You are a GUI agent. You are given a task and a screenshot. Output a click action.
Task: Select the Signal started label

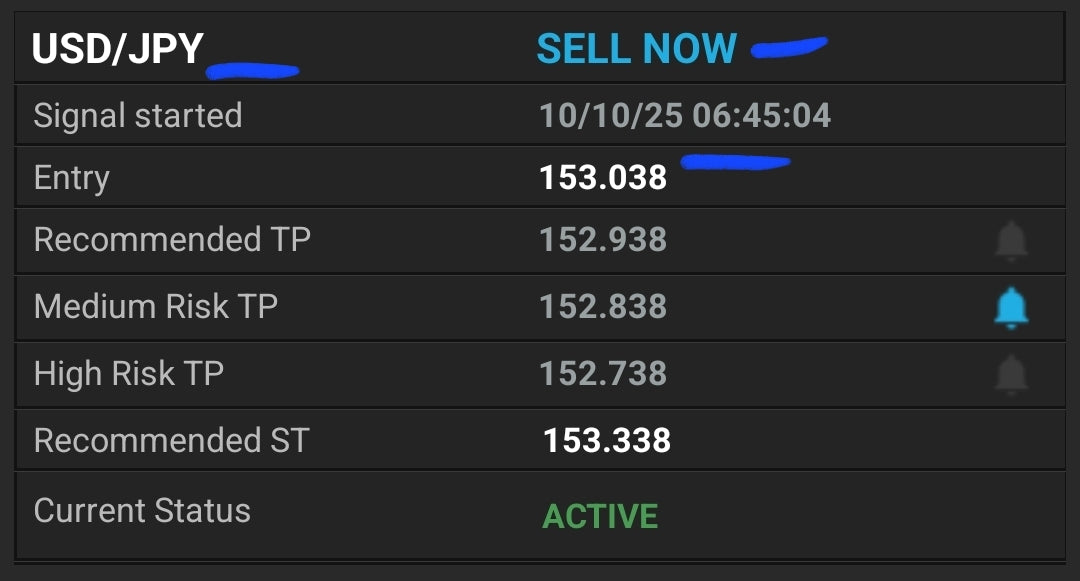(x=137, y=116)
